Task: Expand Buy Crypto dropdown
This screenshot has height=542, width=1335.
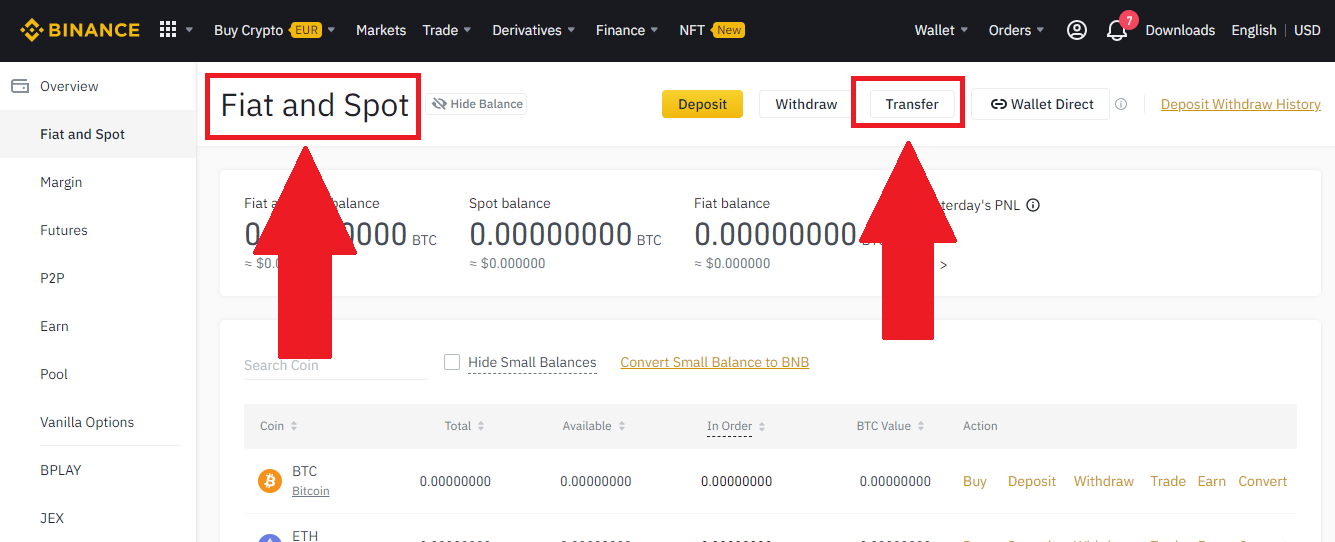Action: pyautogui.click(x=275, y=30)
